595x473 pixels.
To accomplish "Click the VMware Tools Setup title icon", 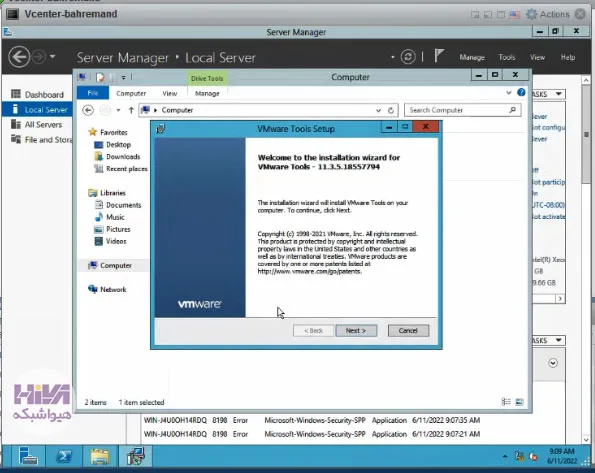I will click(x=161, y=129).
